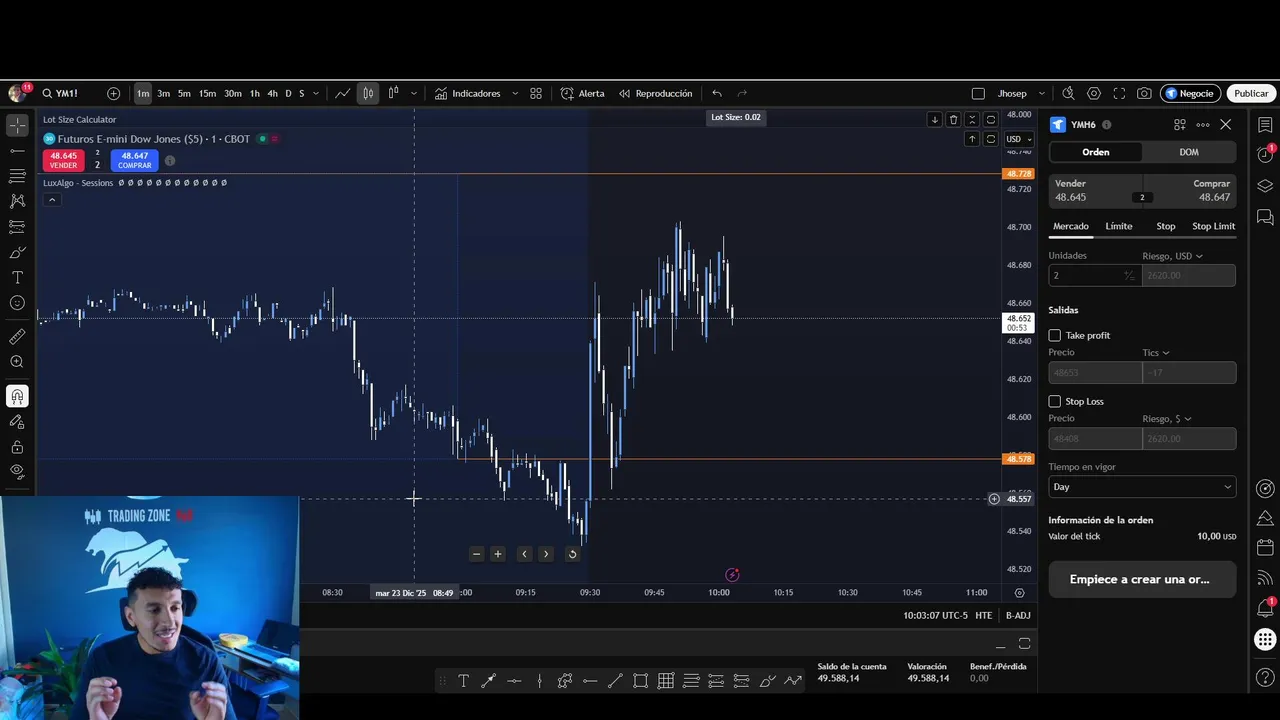
Task: Select the text tool in left toolbar
Action: [x=17, y=277]
